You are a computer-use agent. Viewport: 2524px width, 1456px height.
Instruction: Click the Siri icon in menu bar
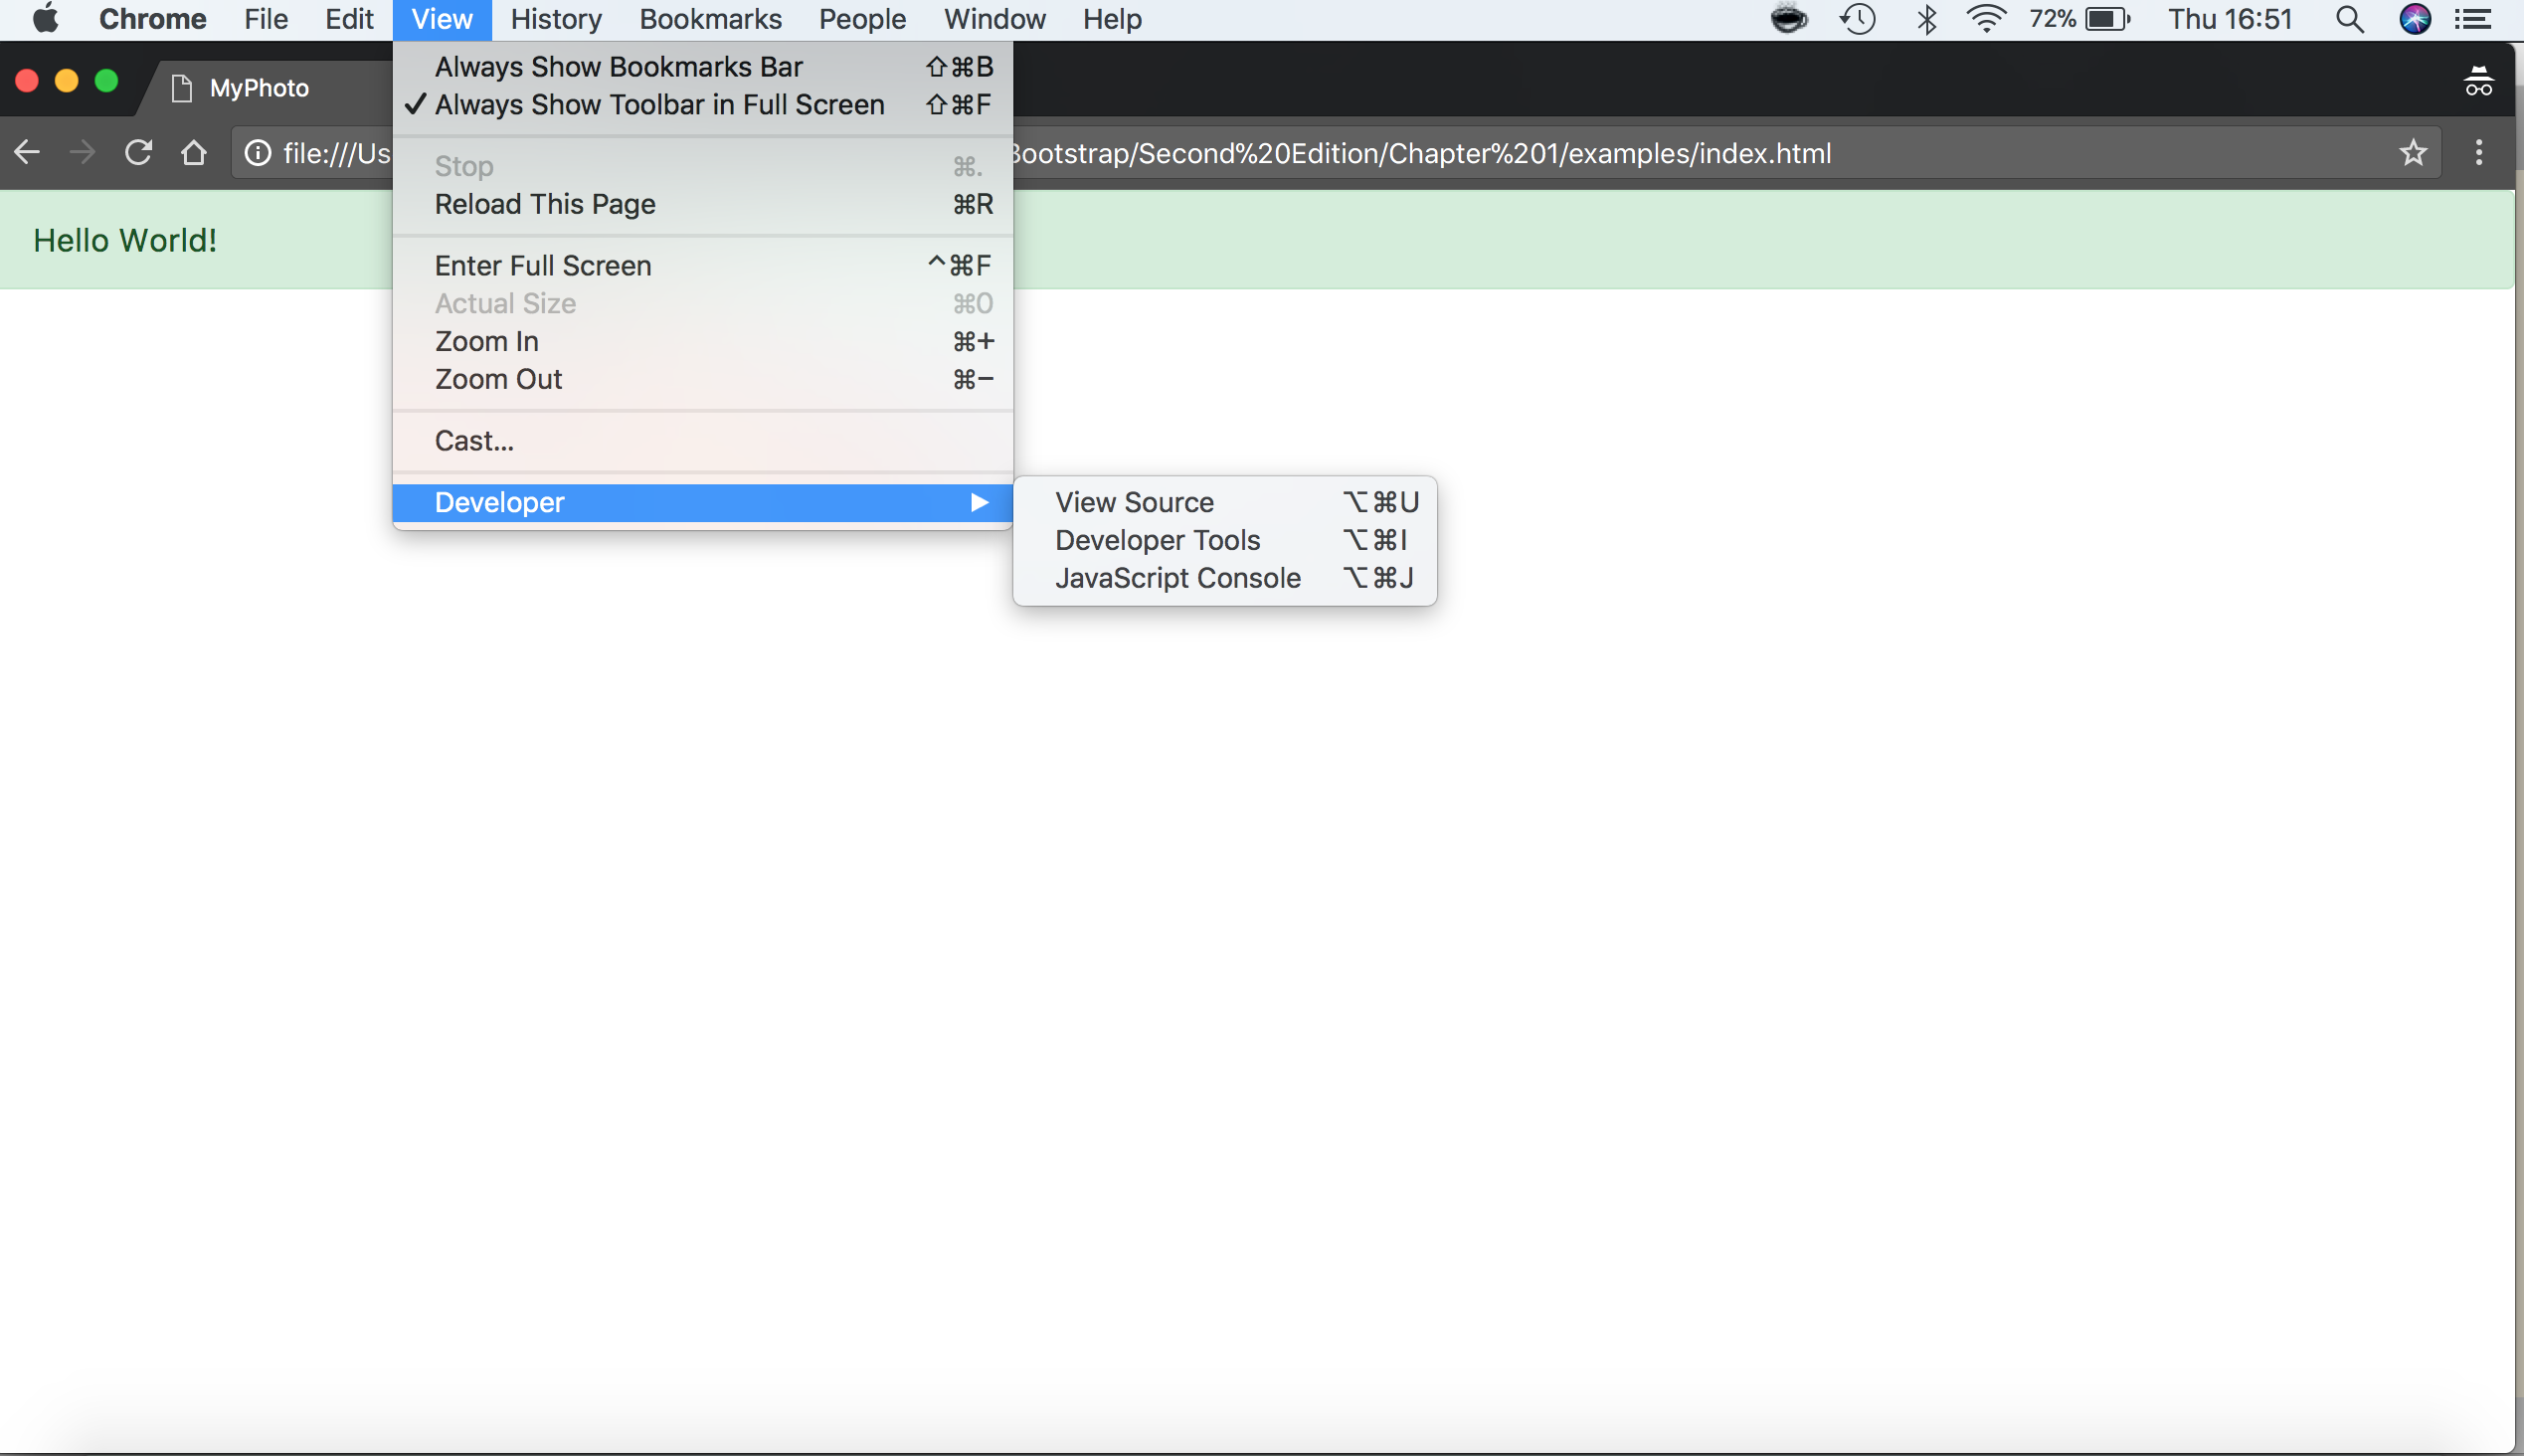click(2415, 19)
